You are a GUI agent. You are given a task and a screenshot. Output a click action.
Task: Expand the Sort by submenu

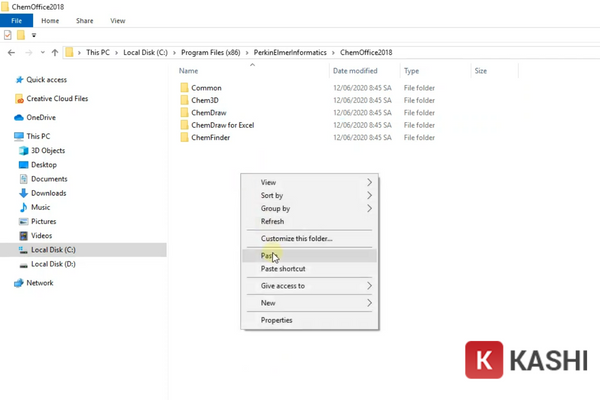pyautogui.click(x=369, y=195)
